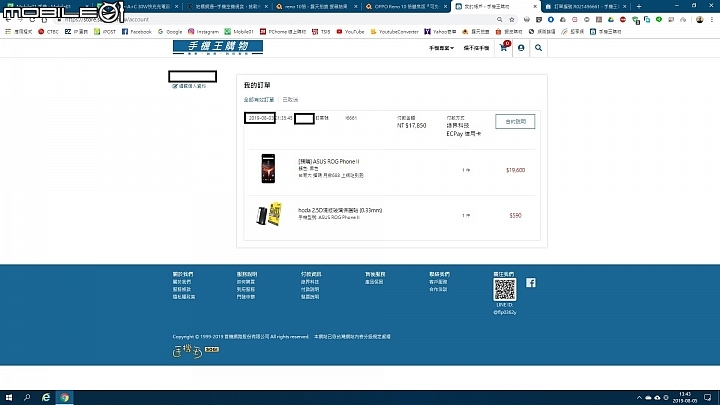The image size is (720, 405).
Task: Open Windows taskbar search icon
Action: [x=27, y=397]
